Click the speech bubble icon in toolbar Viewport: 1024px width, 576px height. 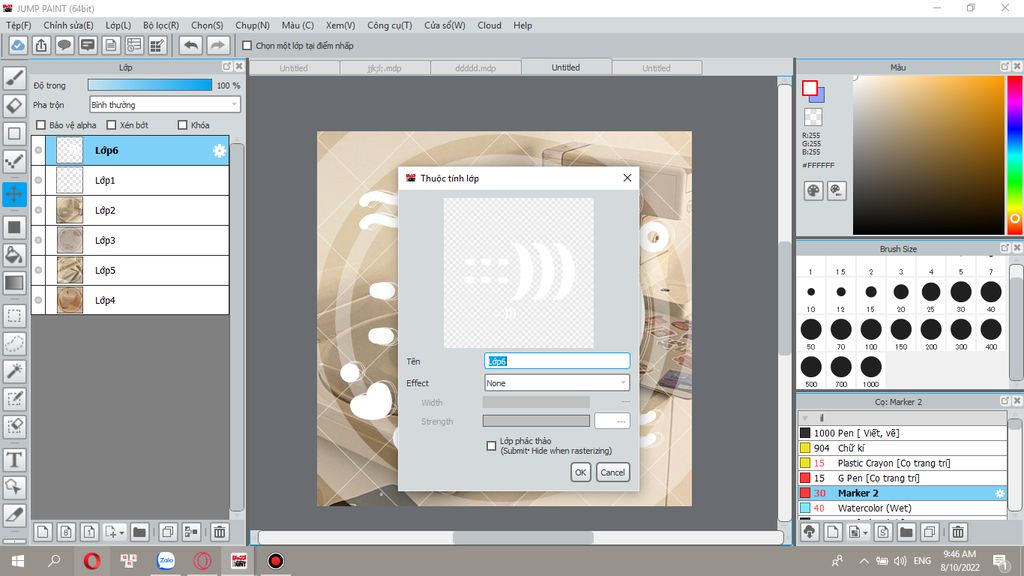click(x=64, y=45)
